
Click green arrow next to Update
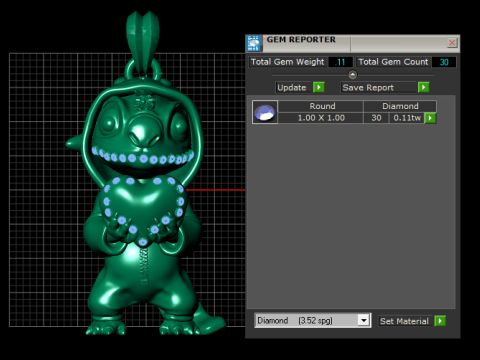point(319,87)
